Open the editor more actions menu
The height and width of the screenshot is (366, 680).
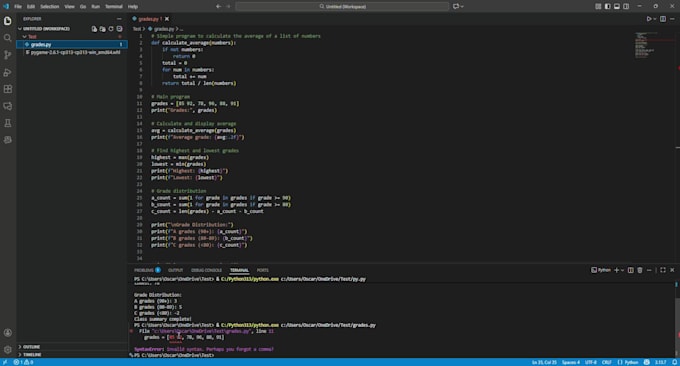(672, 19)
